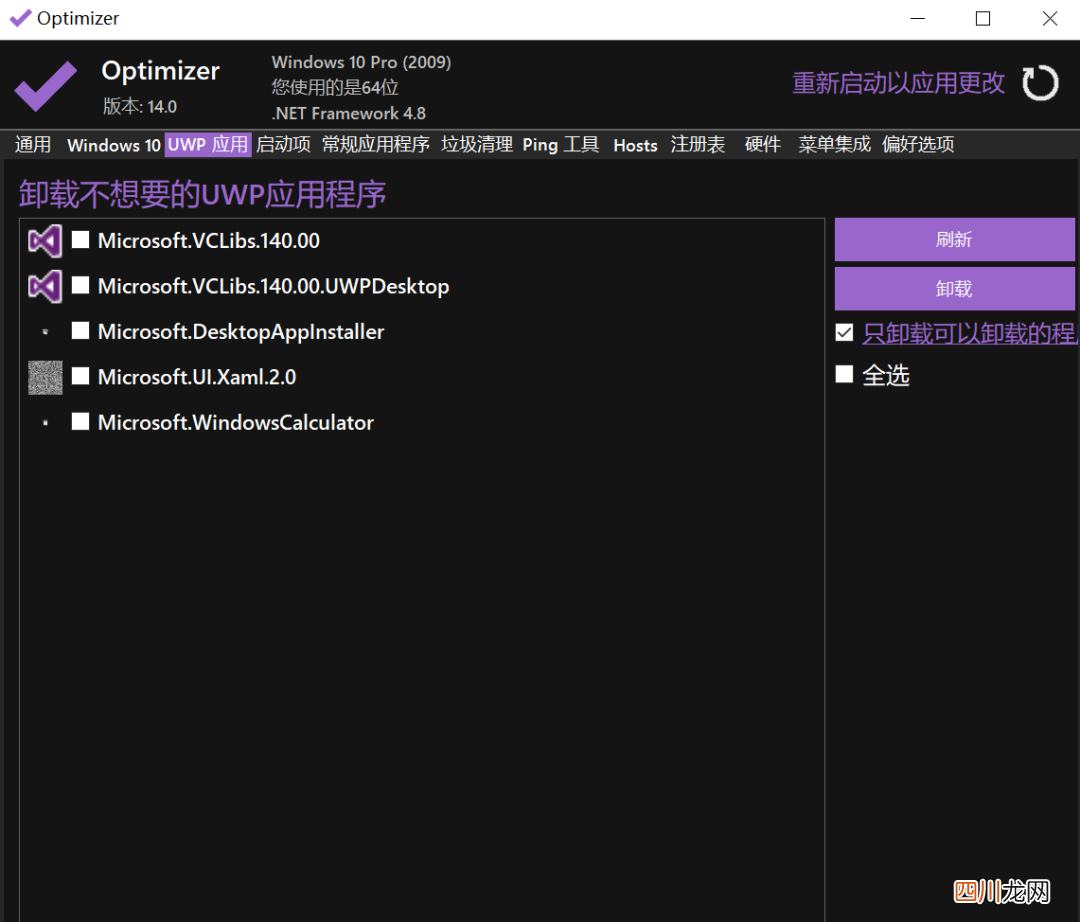The width and height of the screenshot is (1080, 922).
Task: Select the Microsoft.WindowsCalculator entry text
Action: (236, 422)
